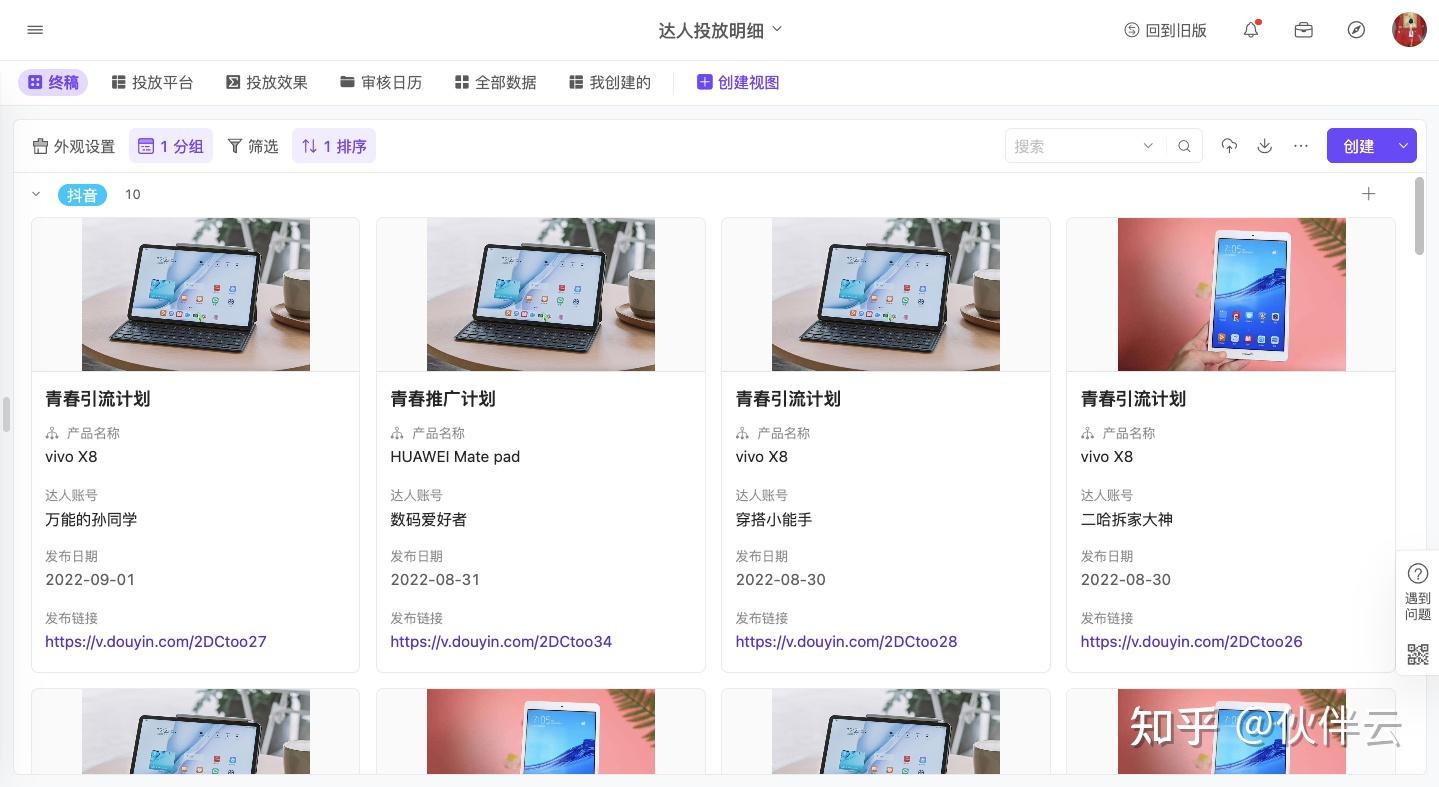Open the 筛选 filter panel
The height and width of the screenshot is (787, 1439).
(x=253, y=146)
